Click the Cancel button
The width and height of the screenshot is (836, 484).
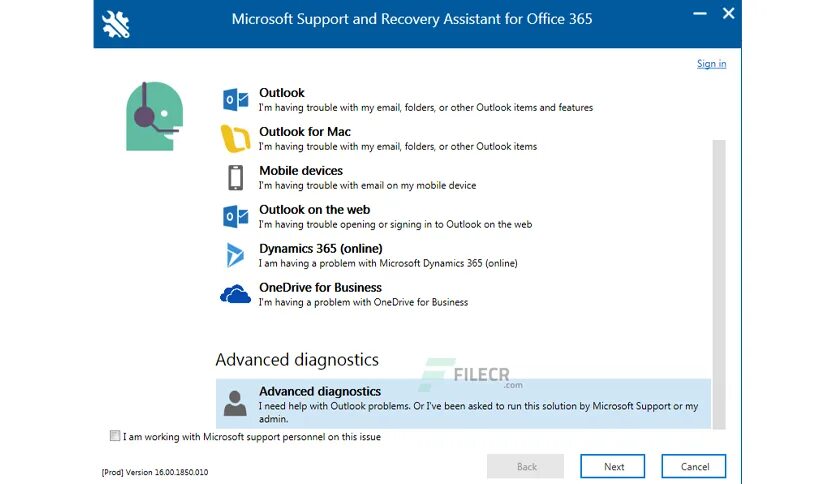[x=694, y=466]
